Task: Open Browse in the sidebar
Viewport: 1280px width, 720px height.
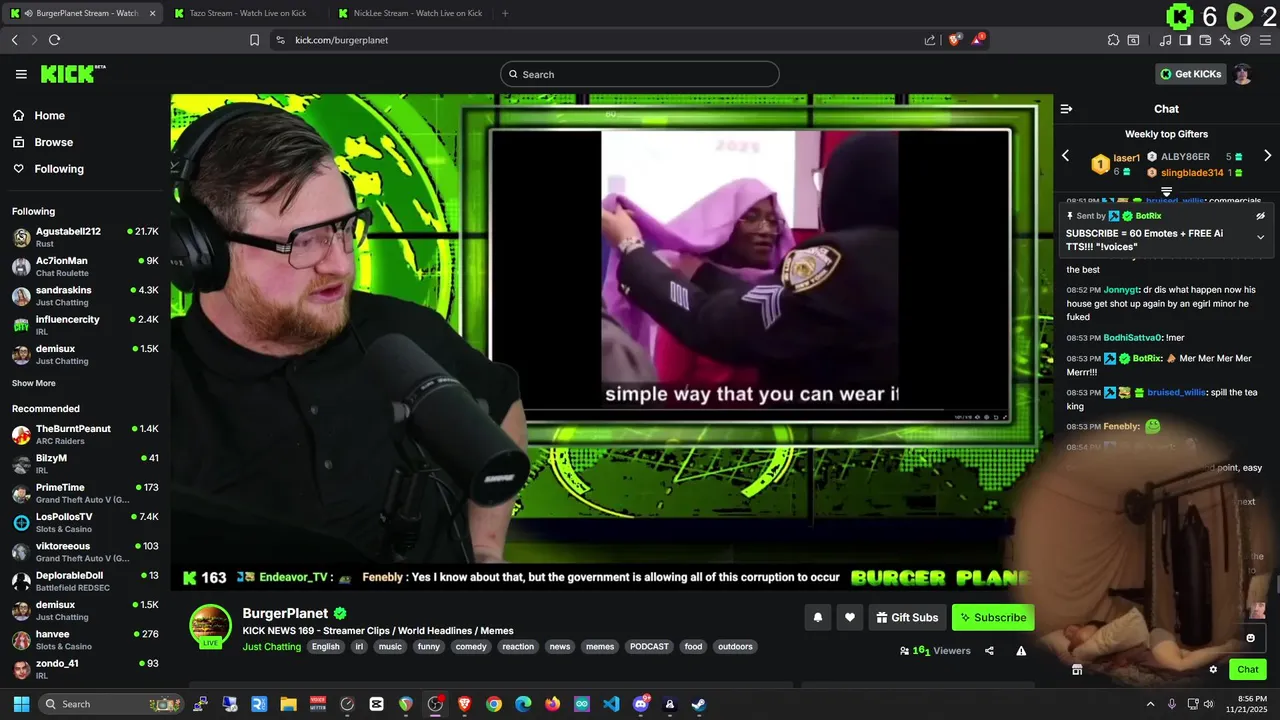Action: (x=53, y=142)
